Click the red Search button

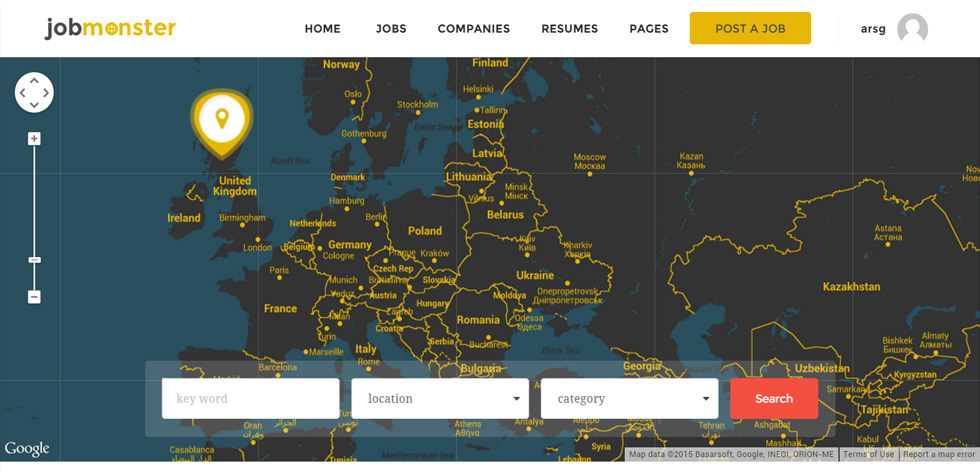click(774, 399)
